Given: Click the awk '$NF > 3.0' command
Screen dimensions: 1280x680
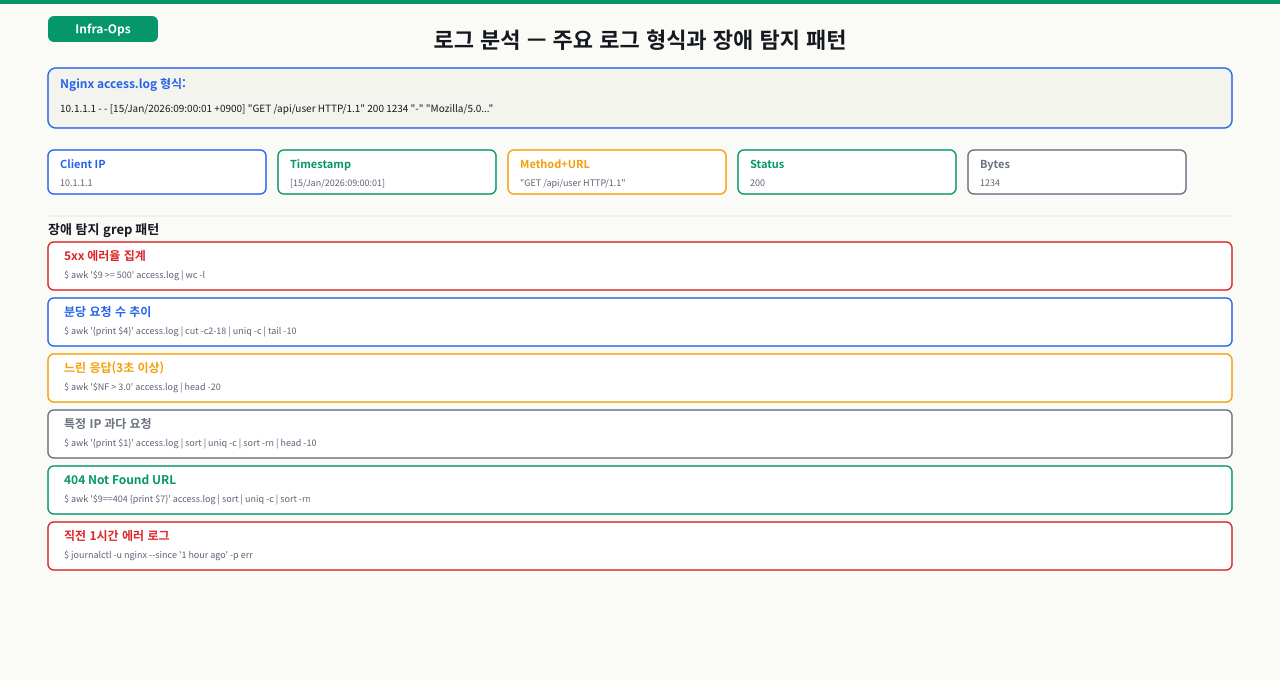Looking at the screenshot, I should click(x=142, y=387).
